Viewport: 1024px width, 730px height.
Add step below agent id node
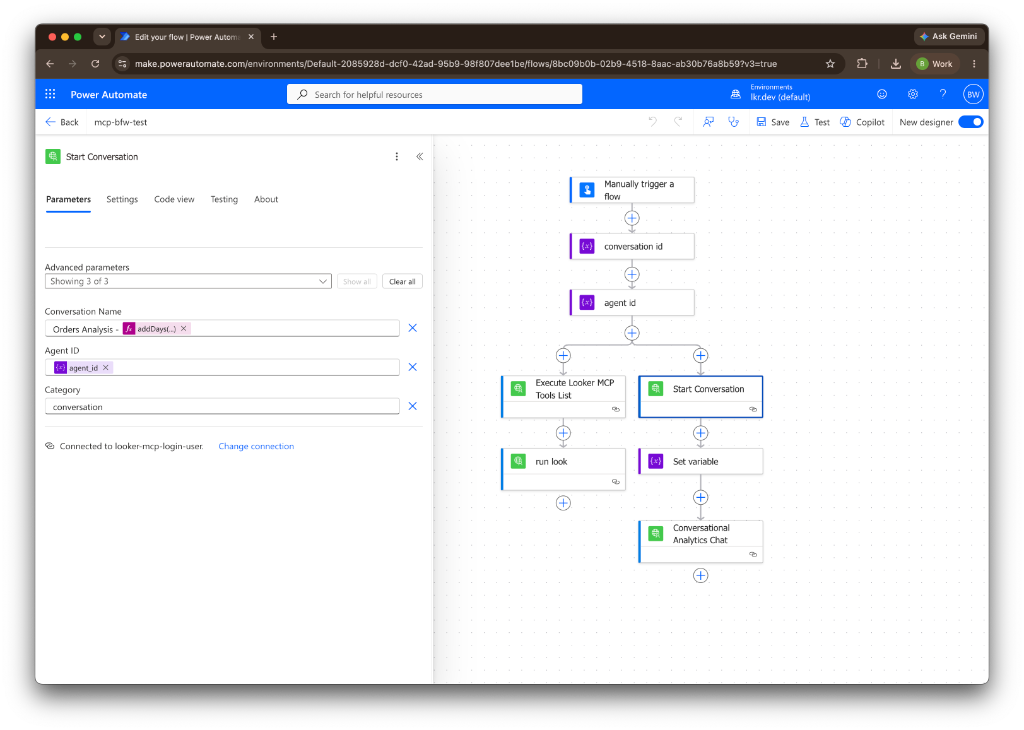632,333
